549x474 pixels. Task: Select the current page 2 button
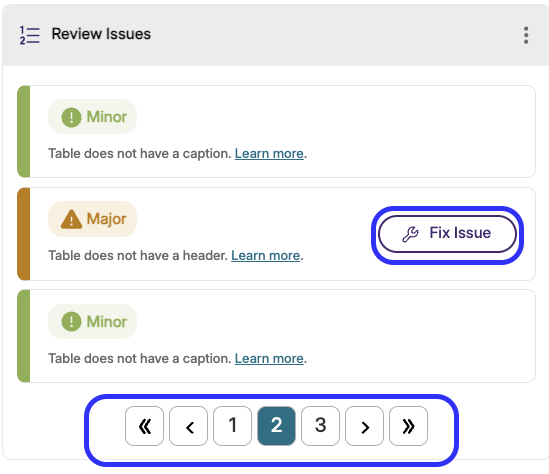point(276,426)
